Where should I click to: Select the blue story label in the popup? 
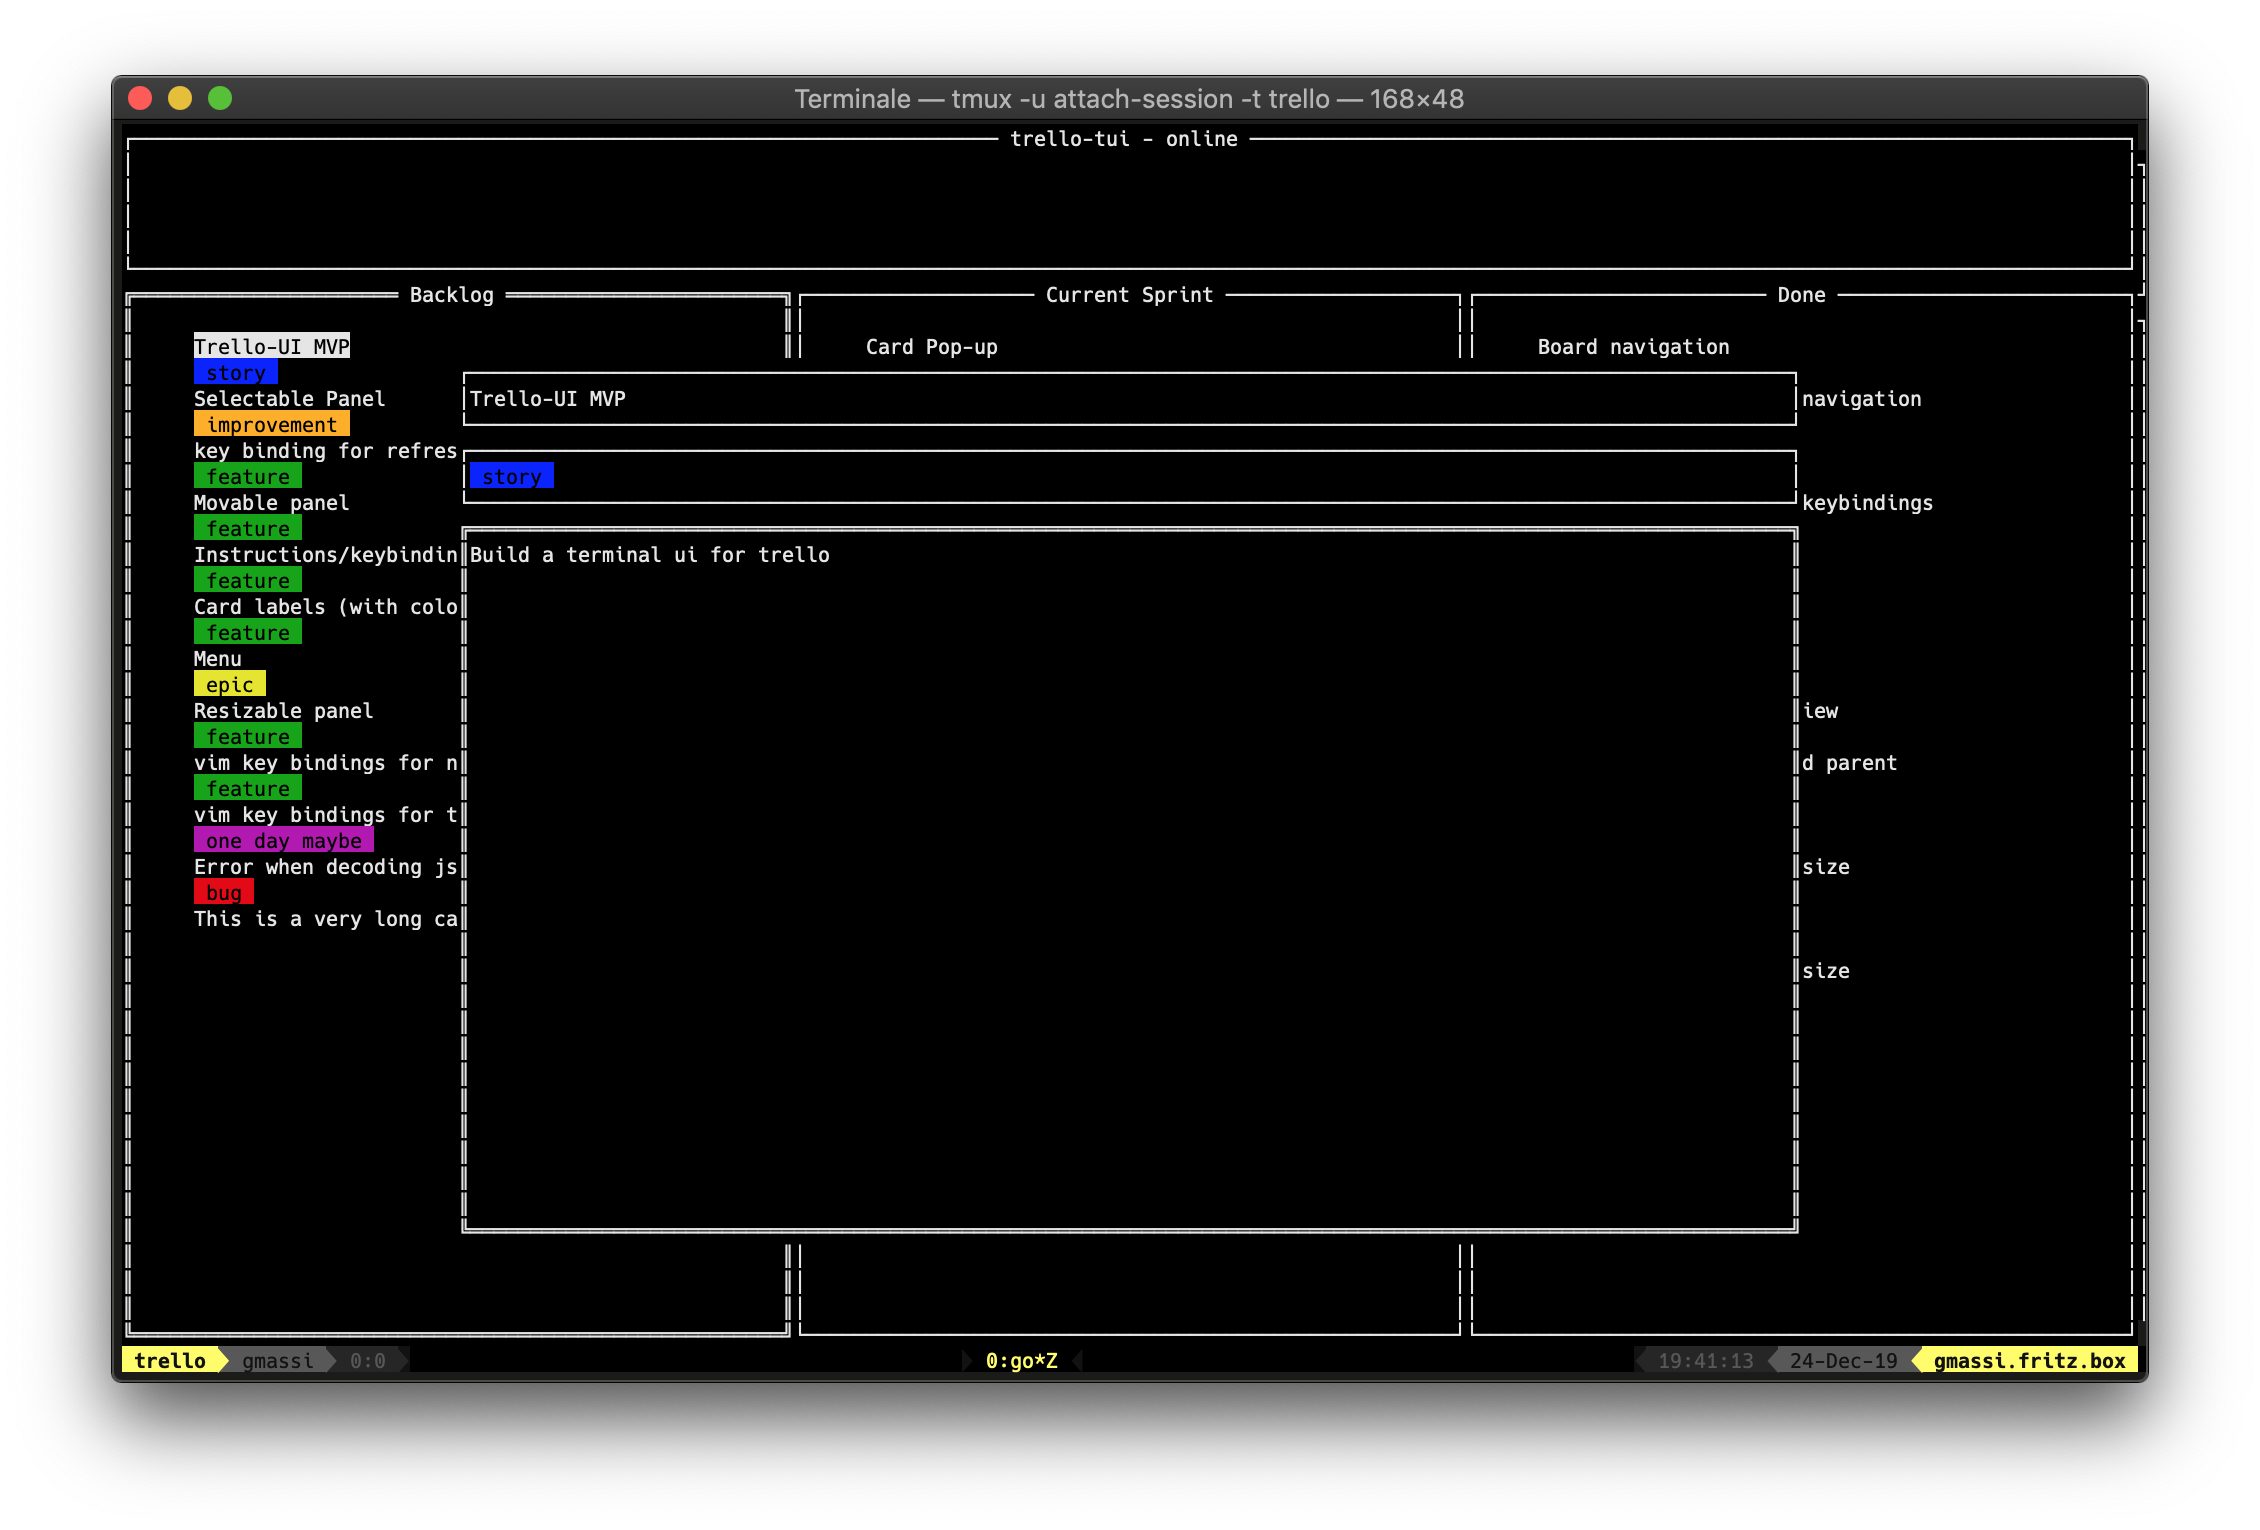(511, 477)
